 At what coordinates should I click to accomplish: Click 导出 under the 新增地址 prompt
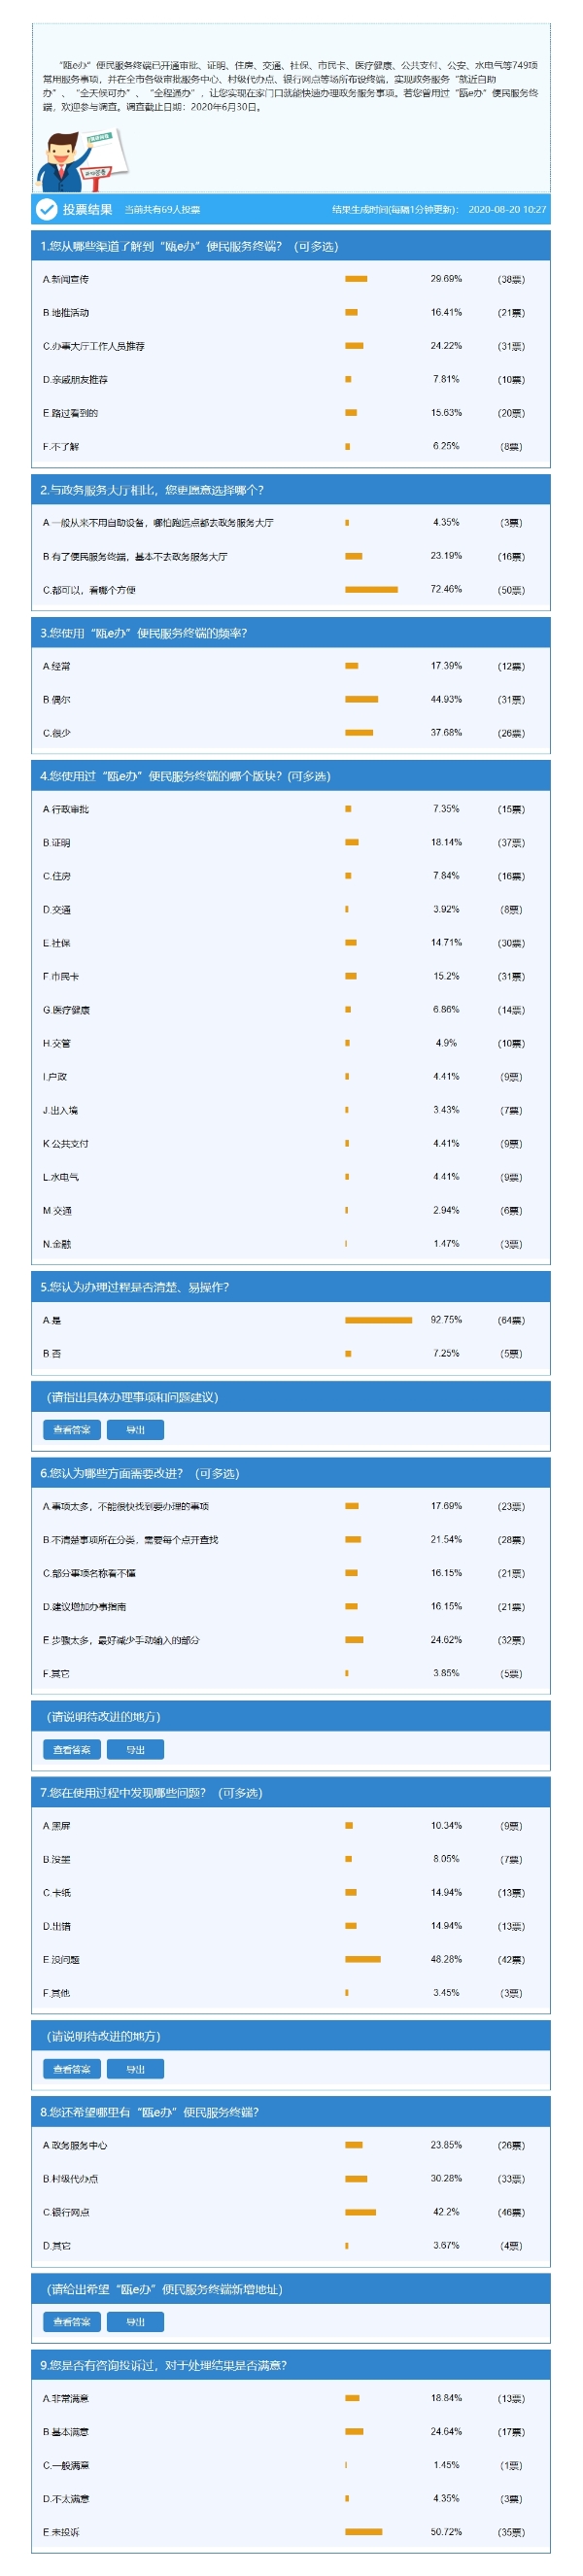(x=135, y=2322)
